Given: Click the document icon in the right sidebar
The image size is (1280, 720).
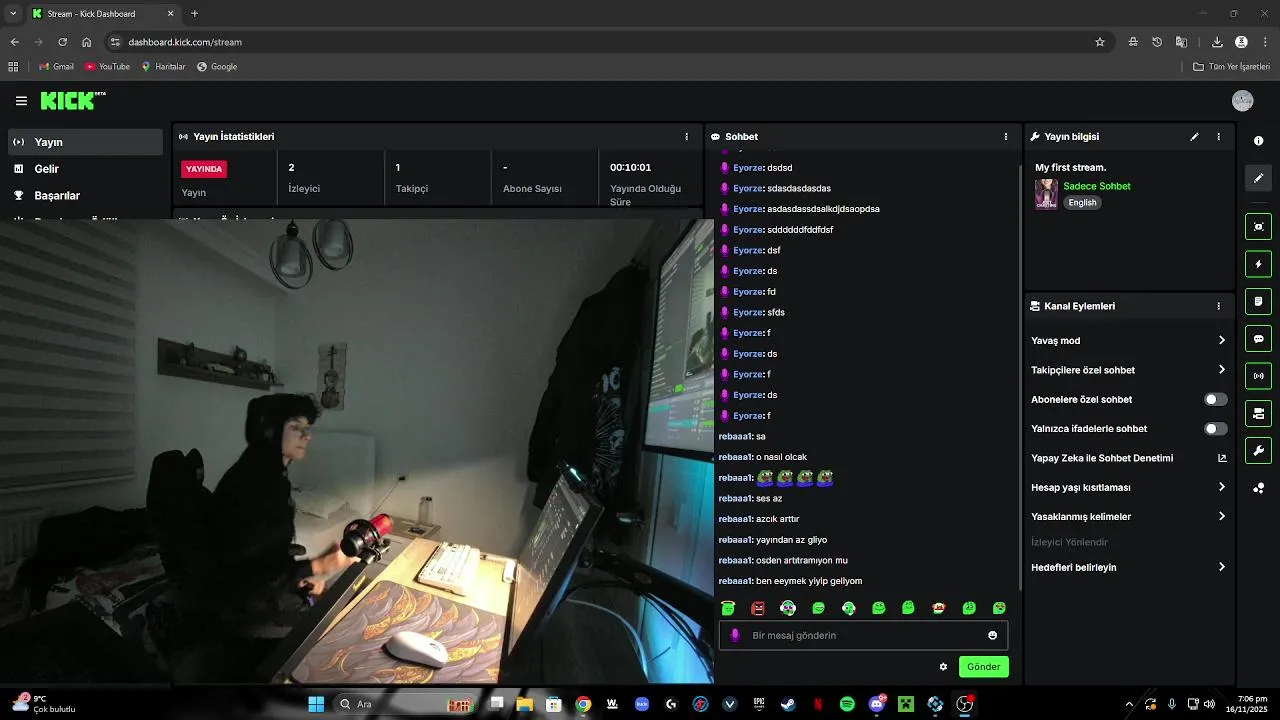Looking at the screenshot, I should coord(1258,301).
